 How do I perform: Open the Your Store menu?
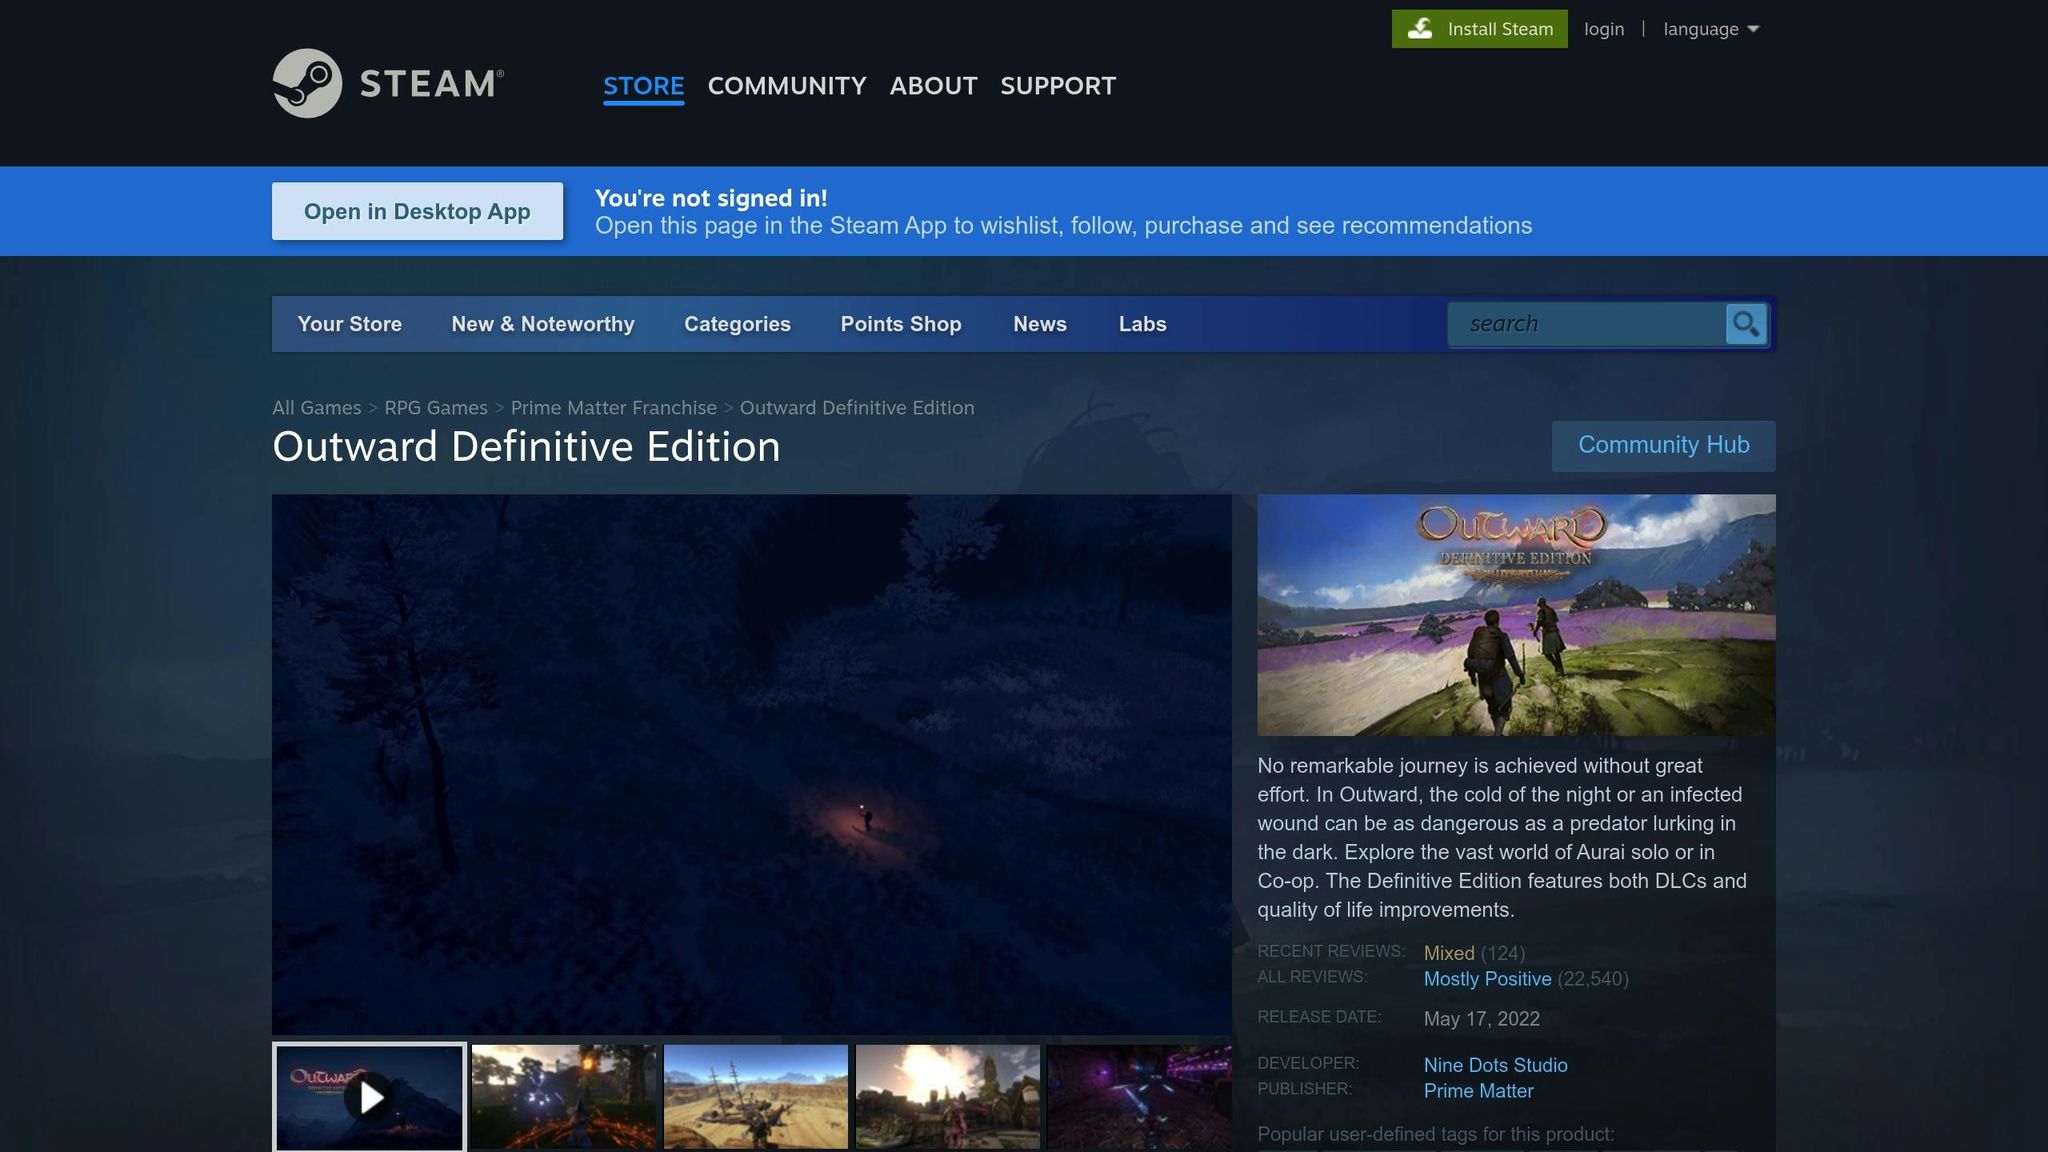tap(349, 324)
